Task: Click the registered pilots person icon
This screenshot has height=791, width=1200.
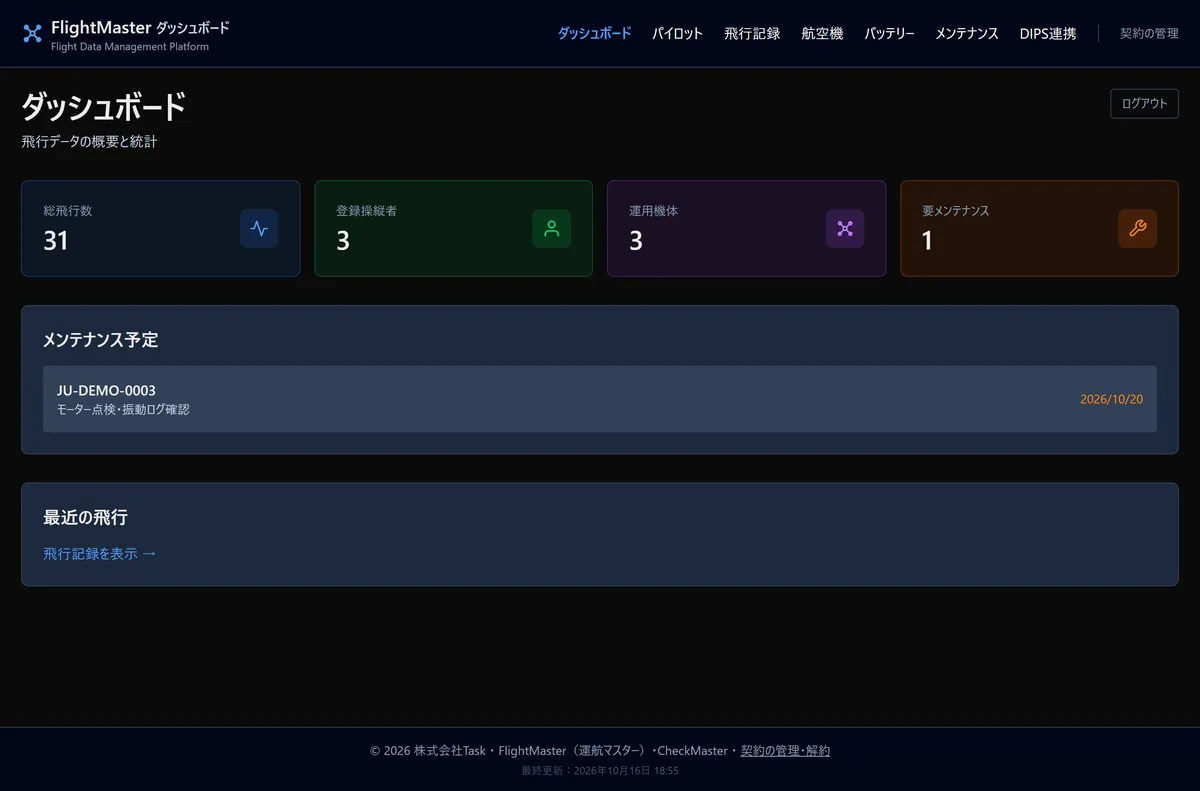Action: click(551, 228)
